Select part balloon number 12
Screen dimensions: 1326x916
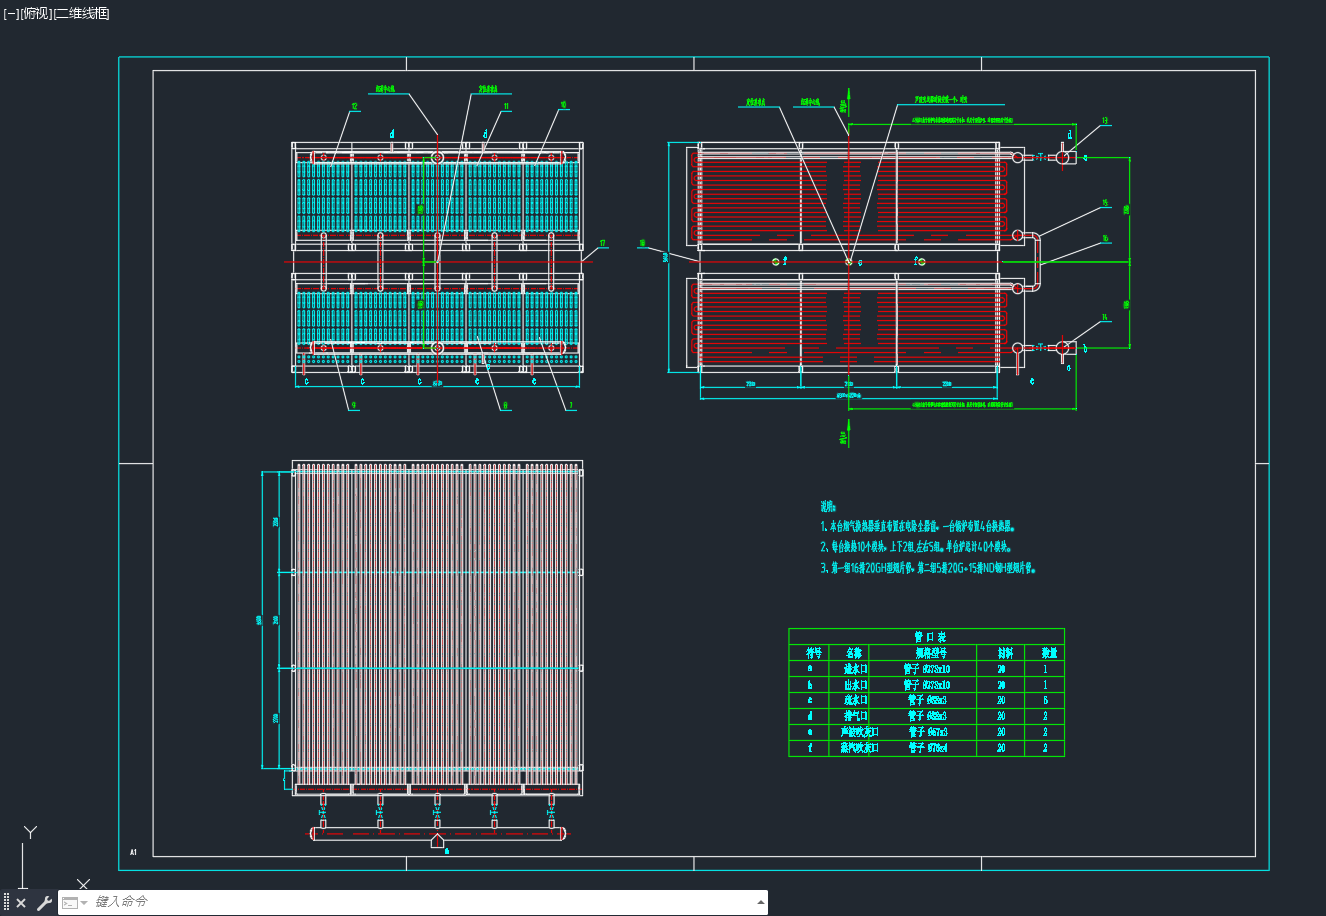click(x=355, y=105)
